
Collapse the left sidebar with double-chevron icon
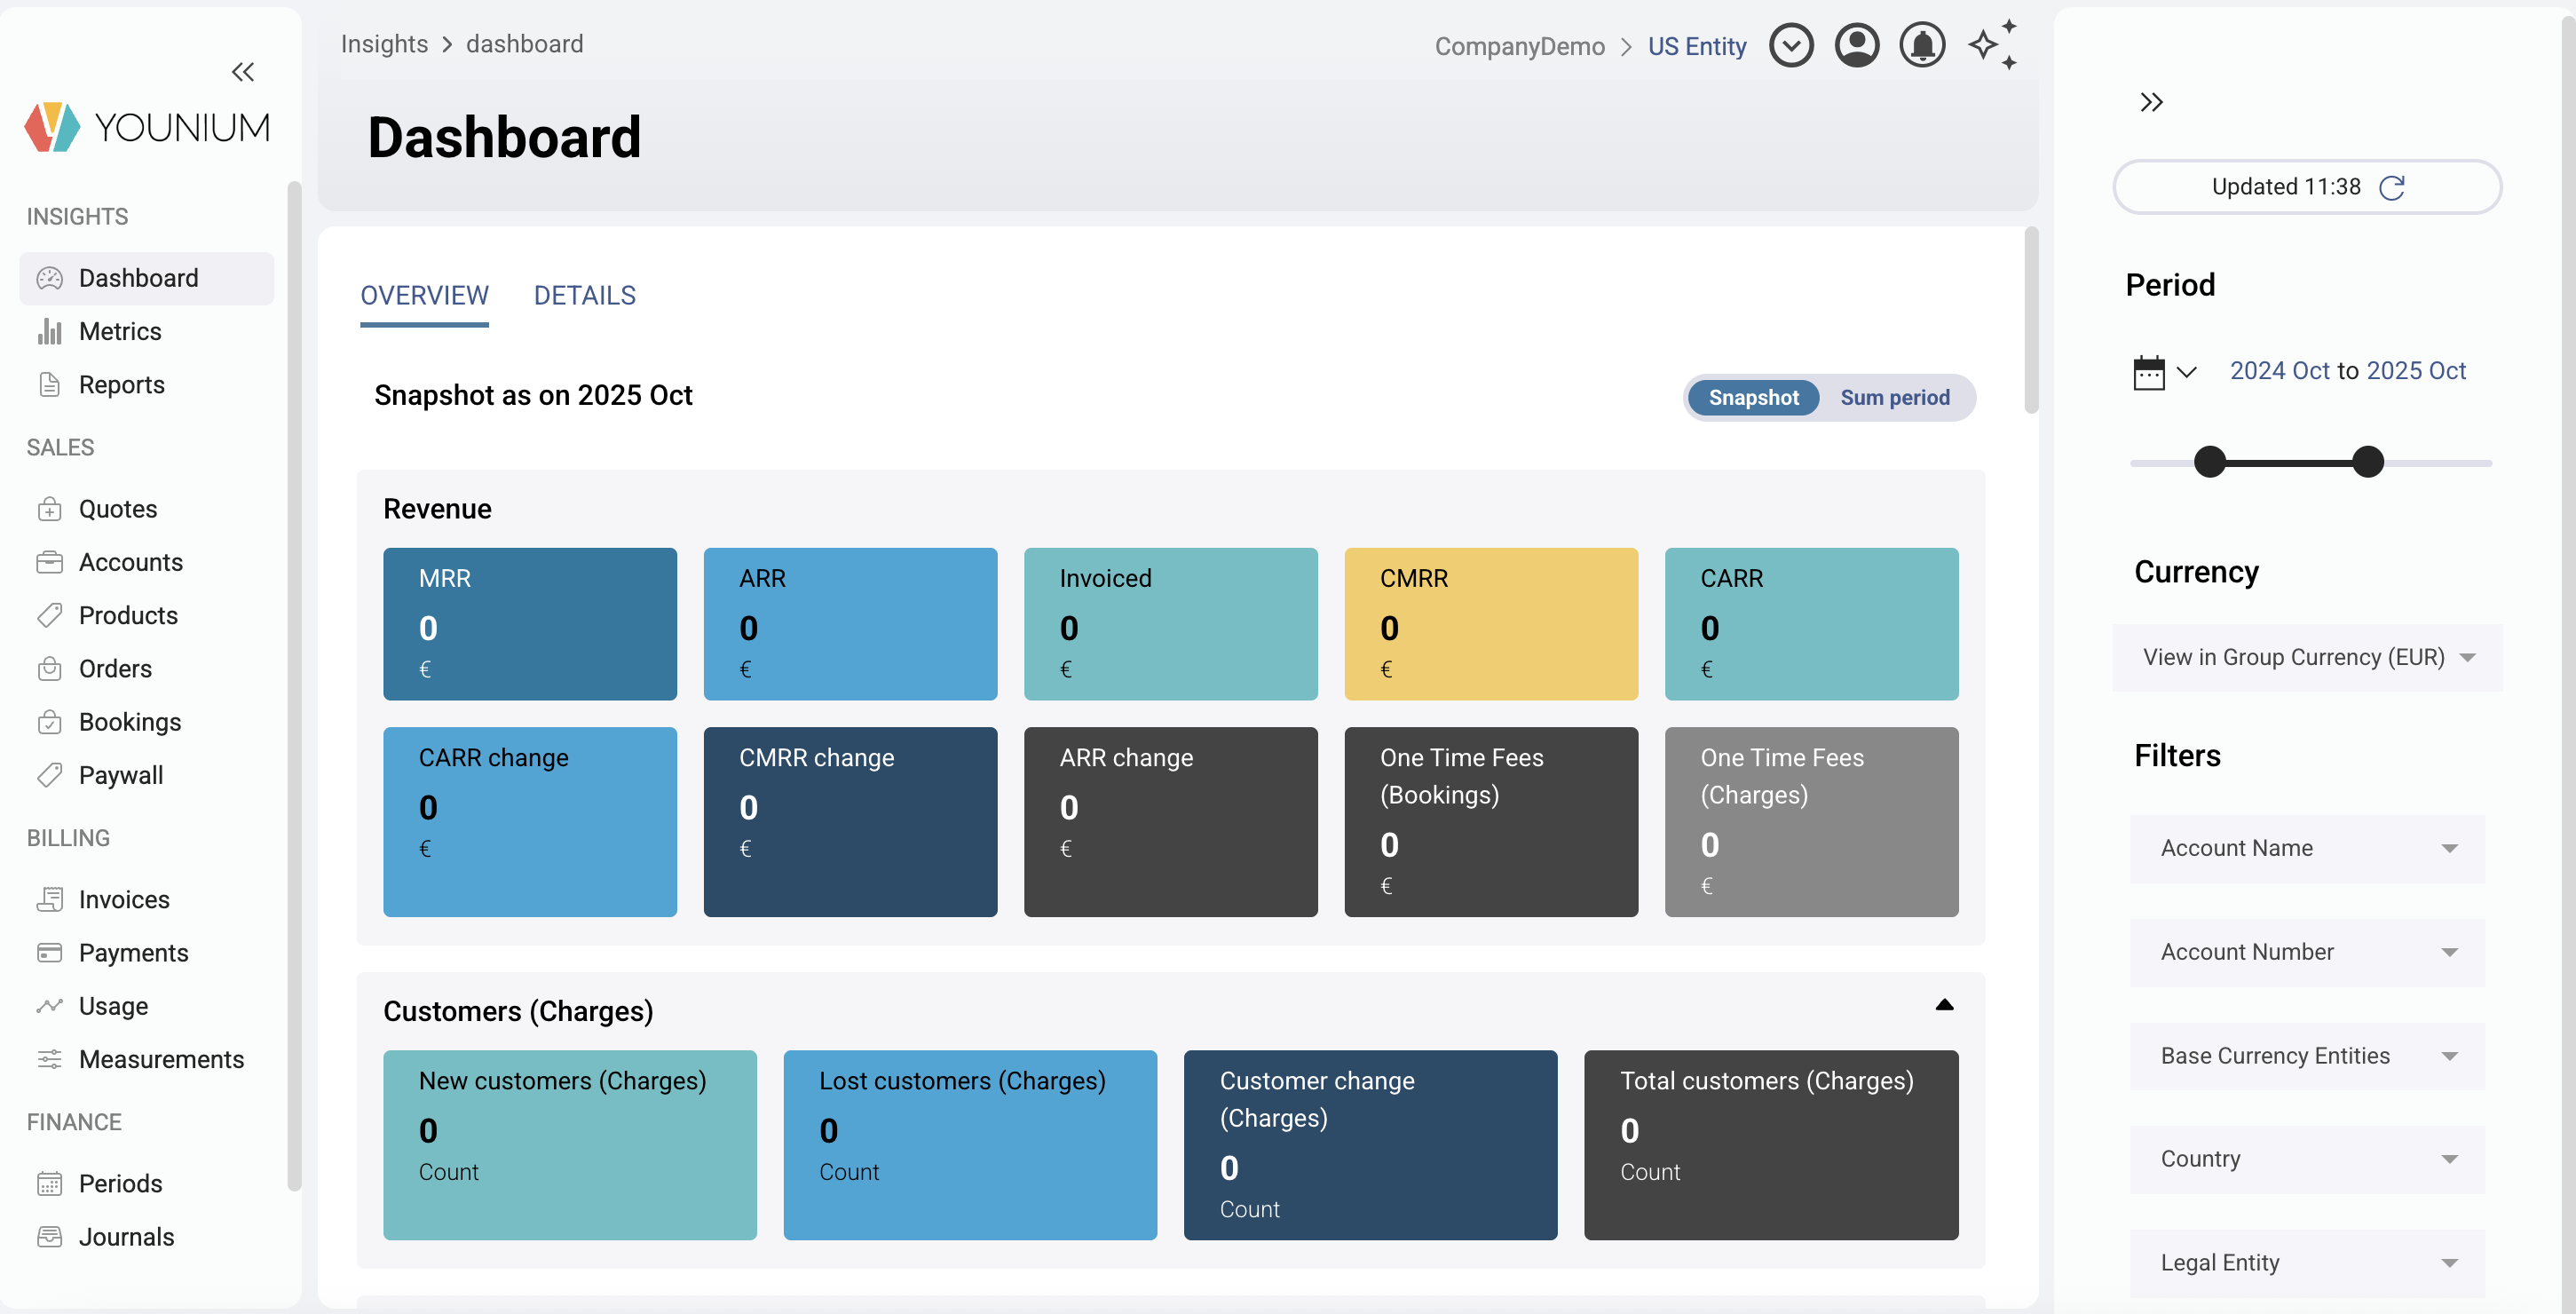click(242, 72)
